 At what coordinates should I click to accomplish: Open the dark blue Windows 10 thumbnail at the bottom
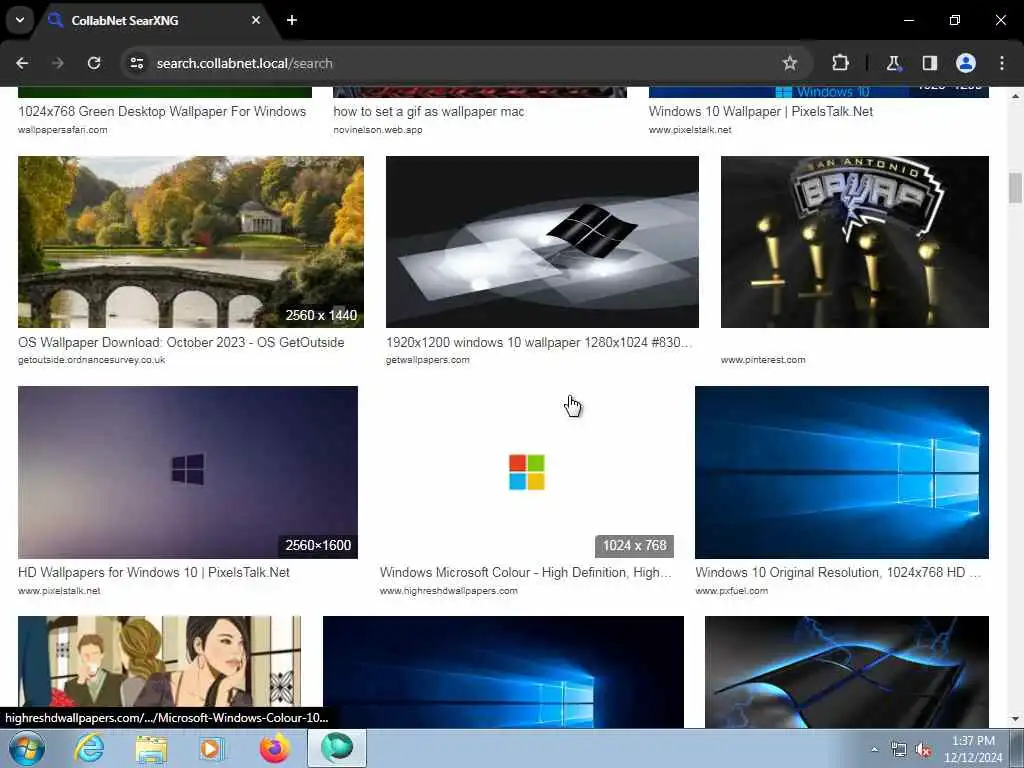[x=504, y=671]
